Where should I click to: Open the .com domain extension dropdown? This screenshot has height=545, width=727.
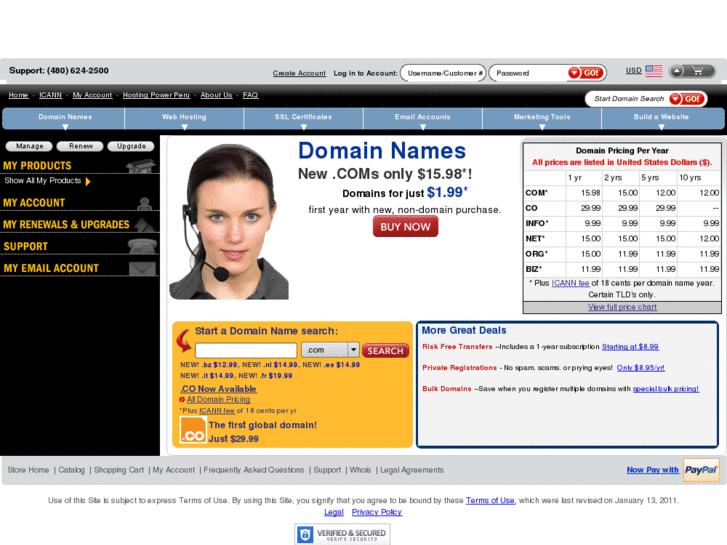[x=330, y=350]
